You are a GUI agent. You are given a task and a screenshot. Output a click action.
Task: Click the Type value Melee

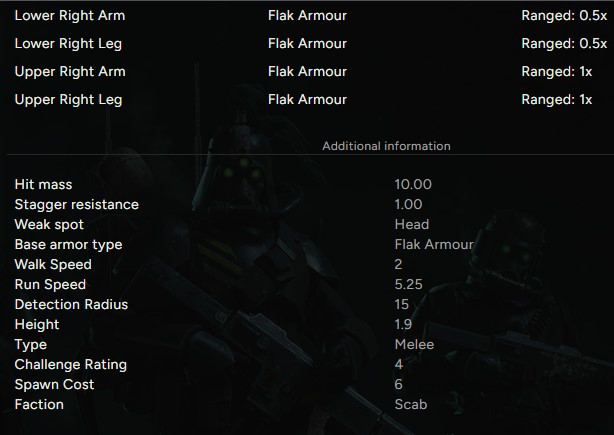pyautogui.click(x=414, y=345)
